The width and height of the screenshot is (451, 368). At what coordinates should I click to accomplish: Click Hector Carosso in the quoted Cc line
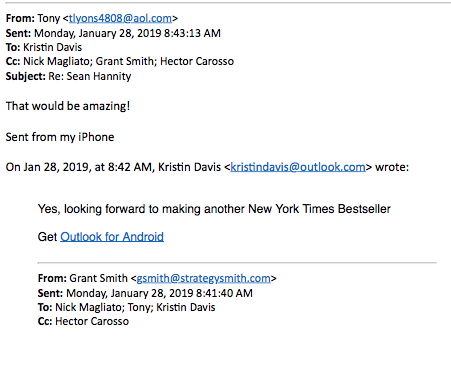[92, 321]
